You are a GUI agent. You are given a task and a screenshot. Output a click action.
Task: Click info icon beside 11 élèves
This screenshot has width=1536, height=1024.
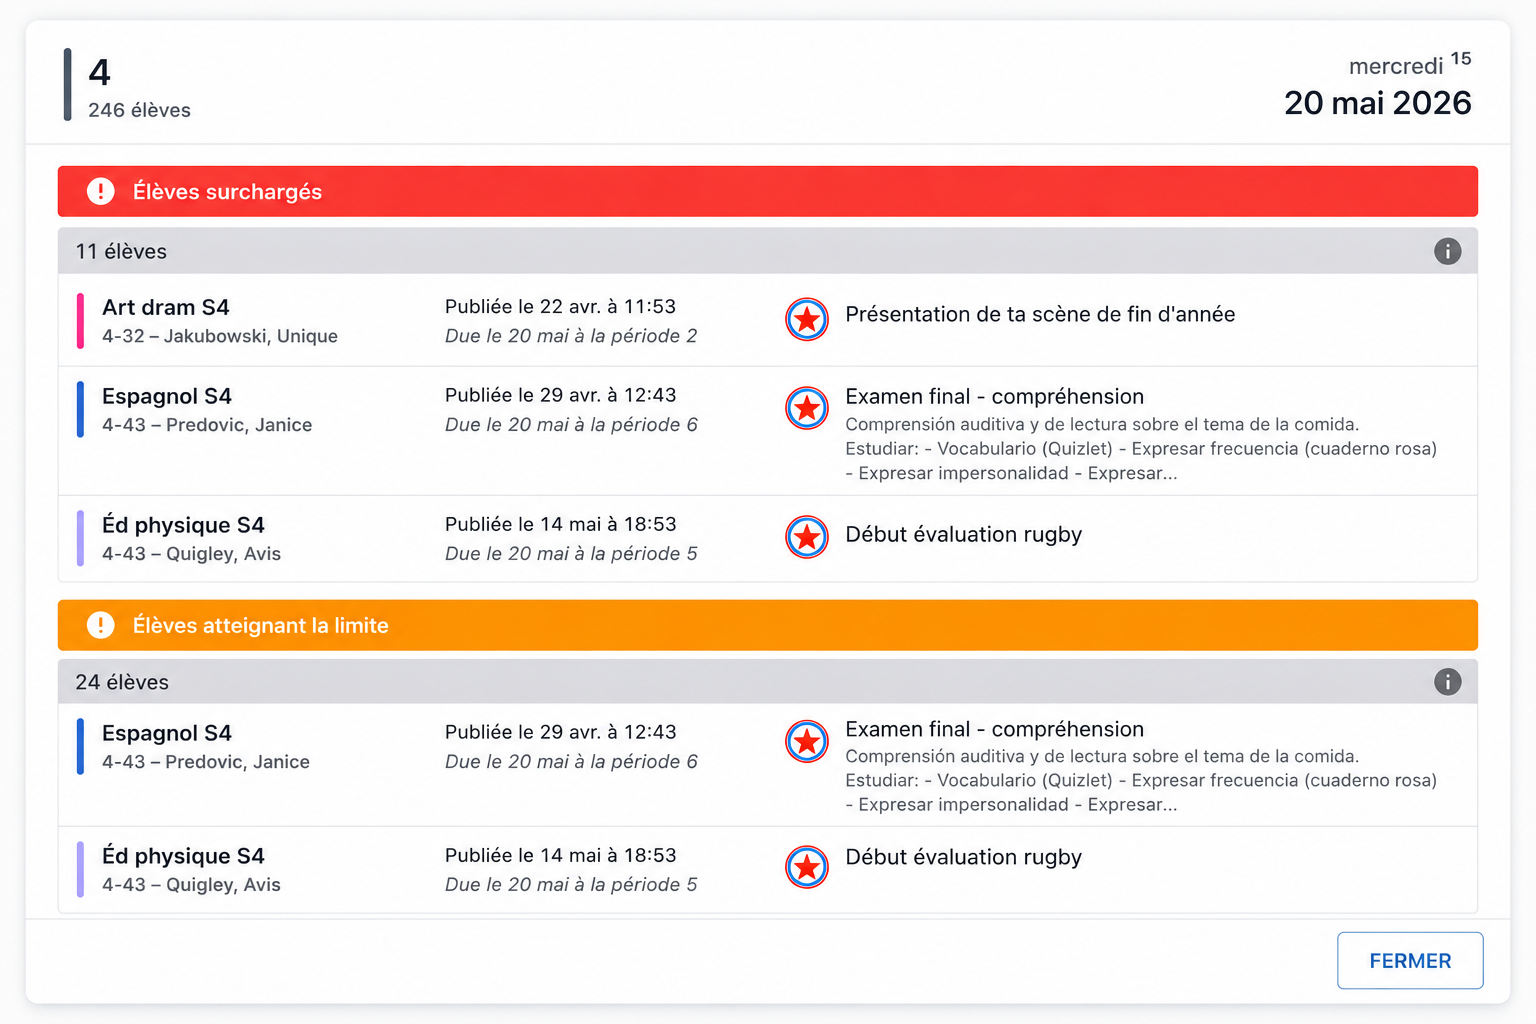click(x=1447, y=251)
